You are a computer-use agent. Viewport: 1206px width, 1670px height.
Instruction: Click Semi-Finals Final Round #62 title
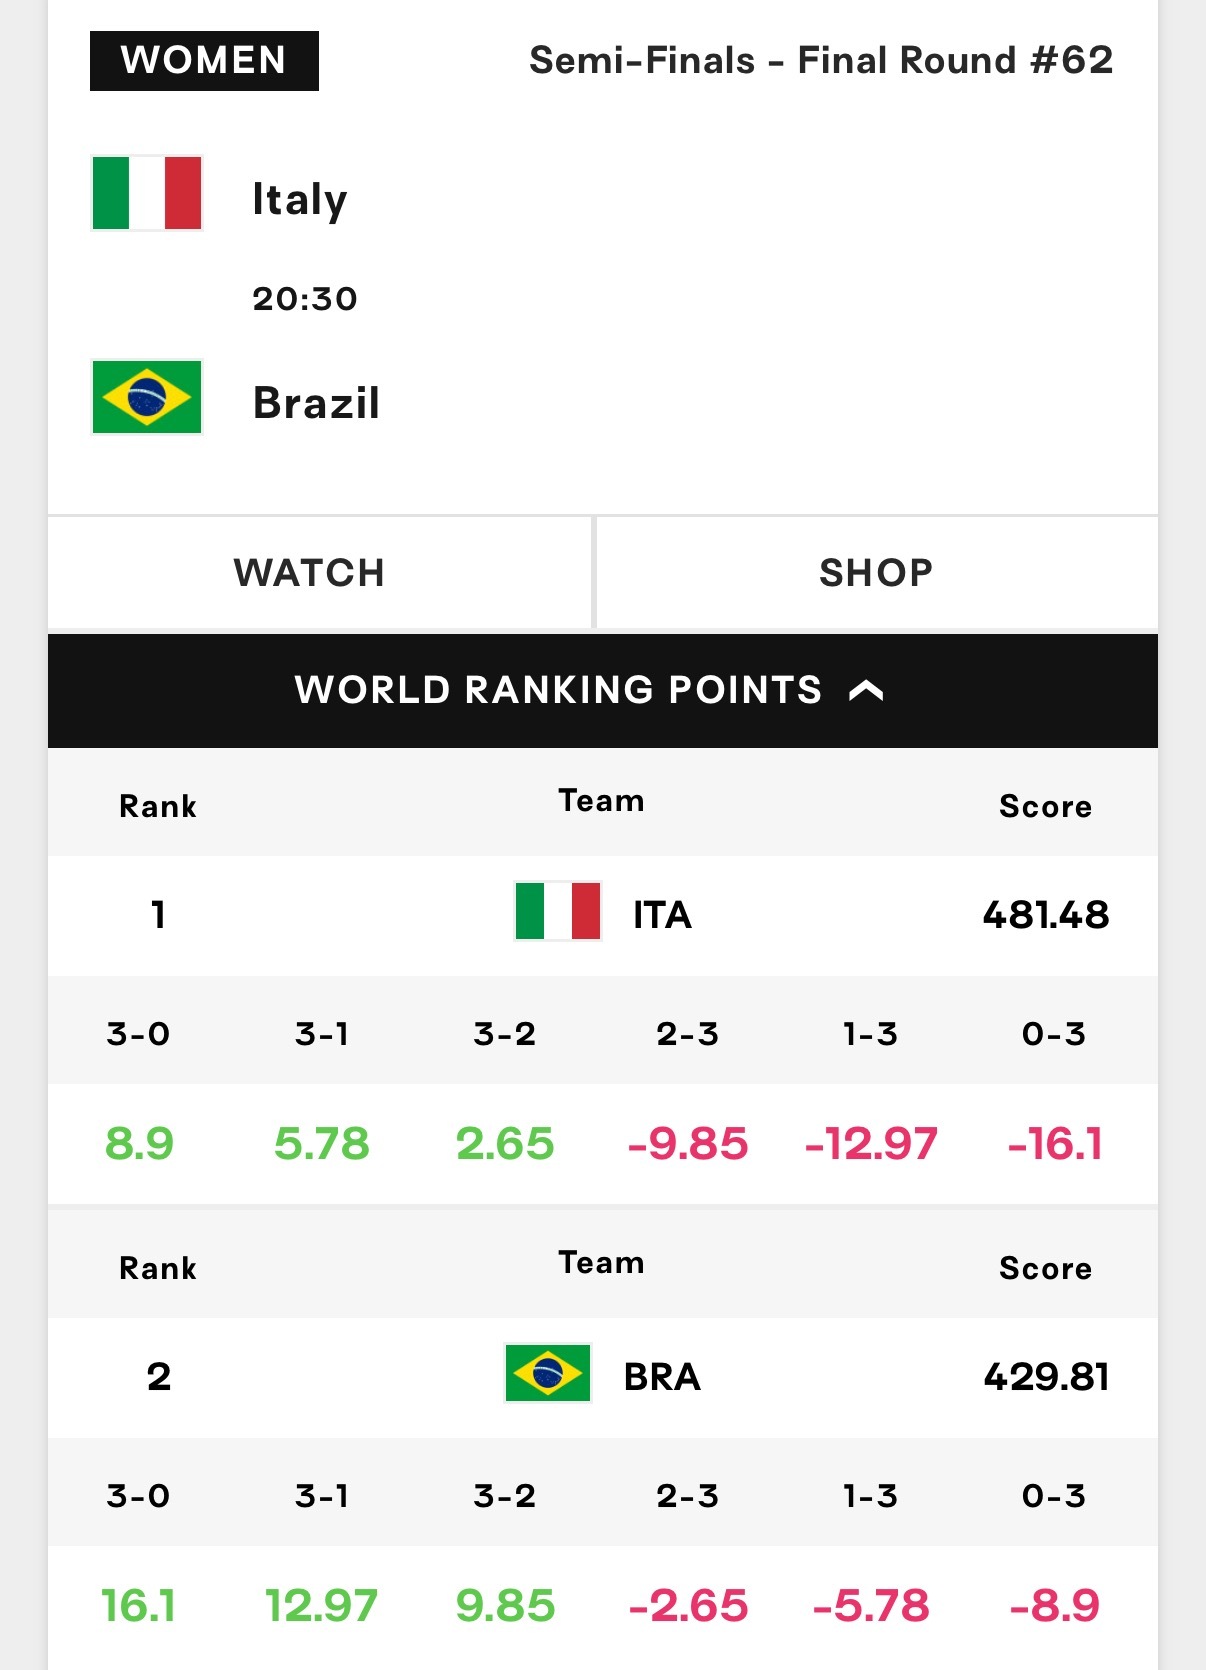[x=821, y=60]
